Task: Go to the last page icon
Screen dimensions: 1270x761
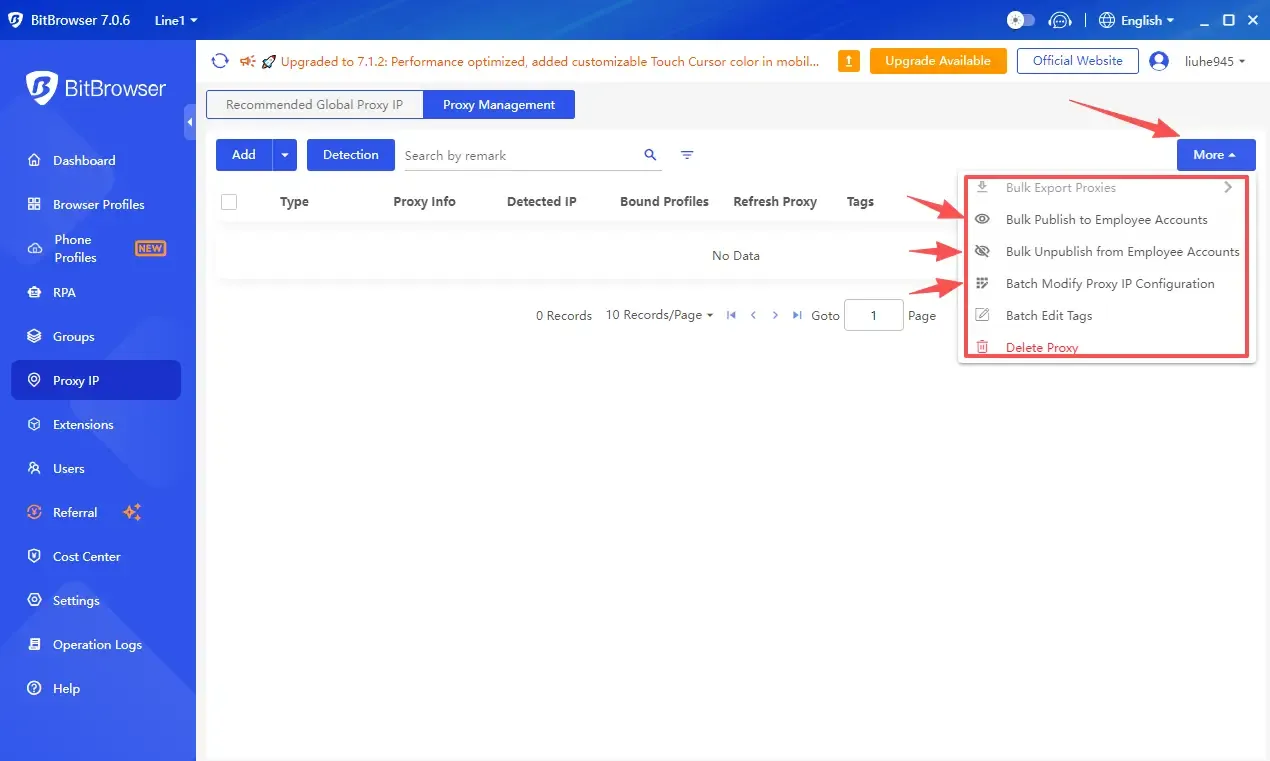Action: point(797,315)
